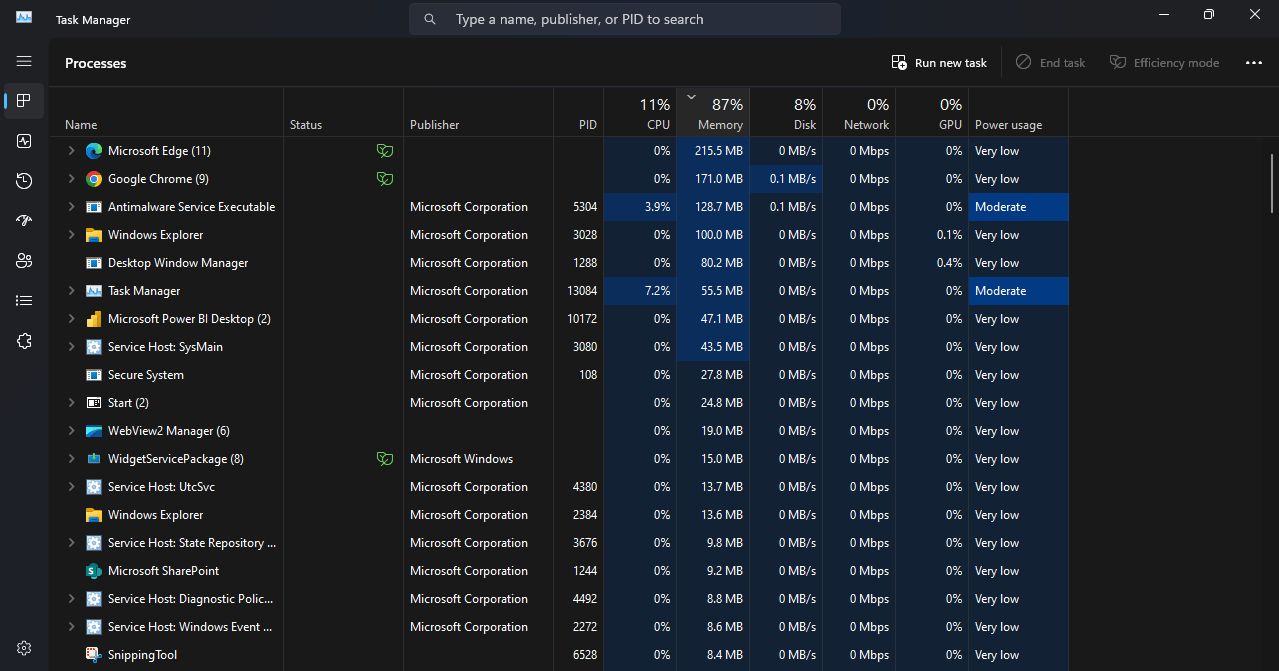The width and height of the screenshot is (1279, 671).
Task: Sort processes by the Name column
Action: pyautogui.click(x=167, y=112)
